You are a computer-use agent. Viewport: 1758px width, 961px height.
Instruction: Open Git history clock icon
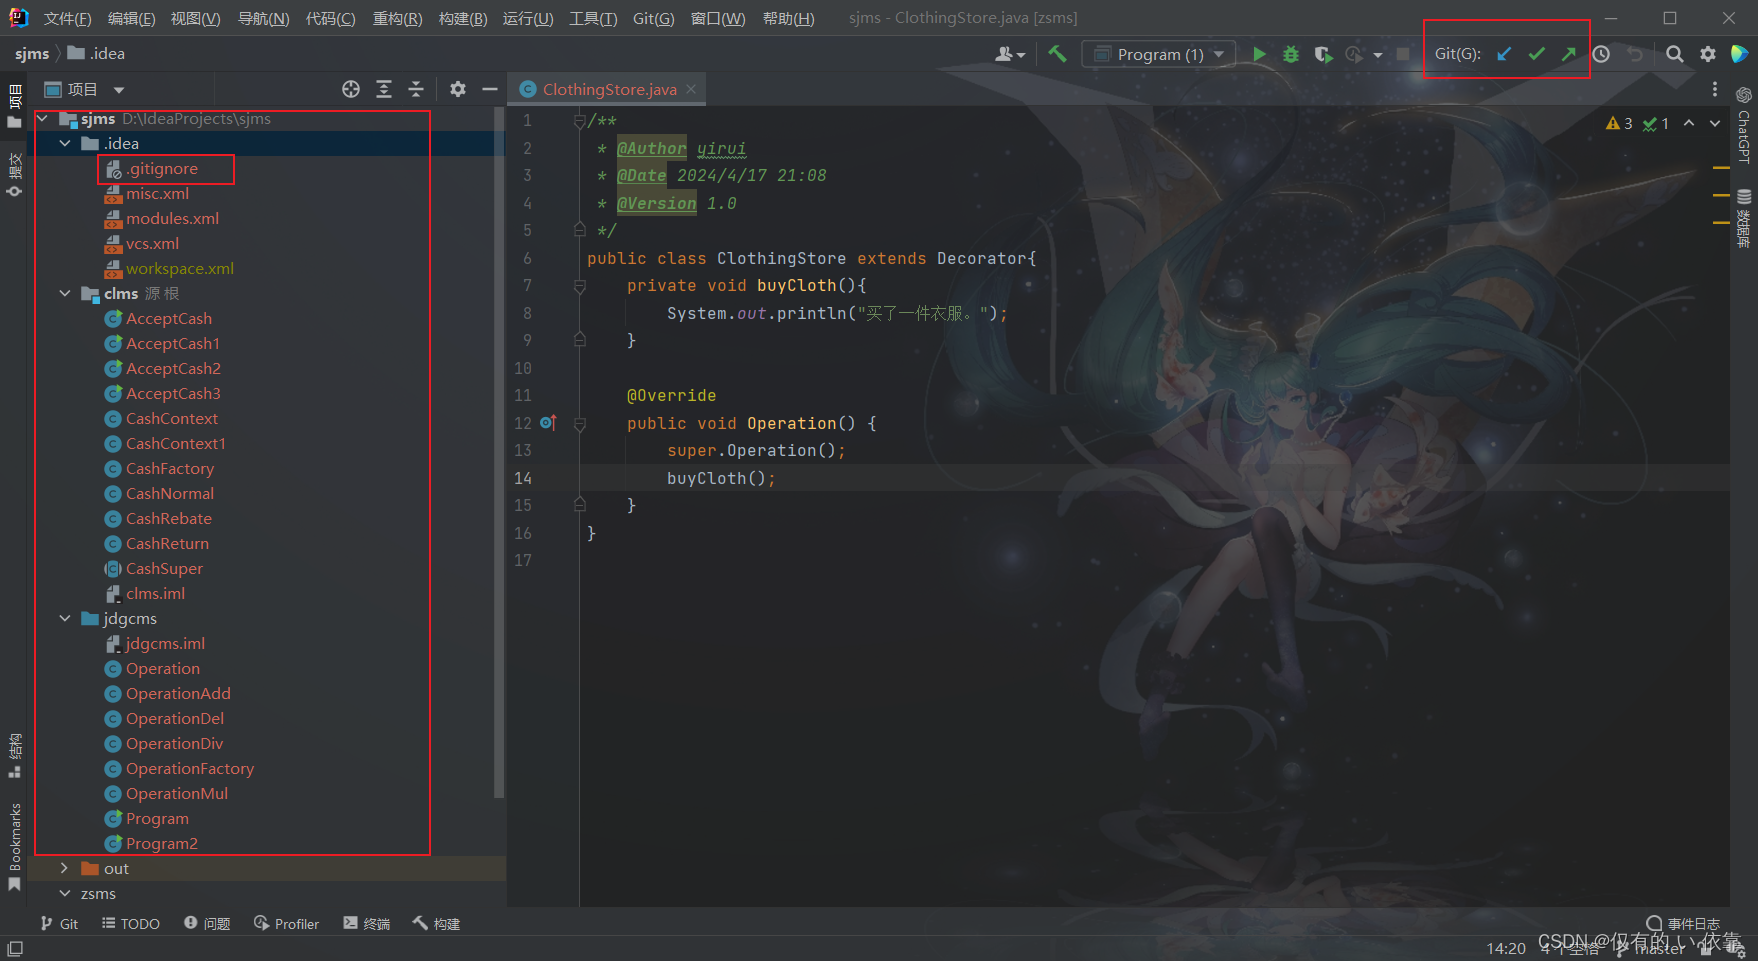pos(1601,54)
